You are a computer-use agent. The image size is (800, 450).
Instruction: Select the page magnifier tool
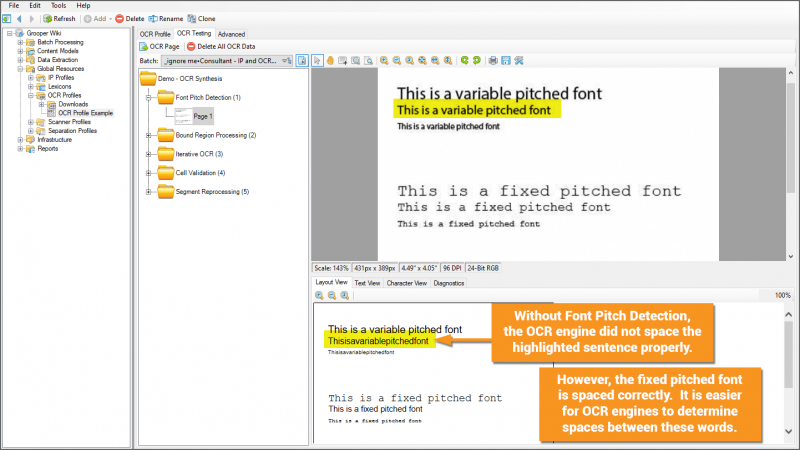coord(368,61)
